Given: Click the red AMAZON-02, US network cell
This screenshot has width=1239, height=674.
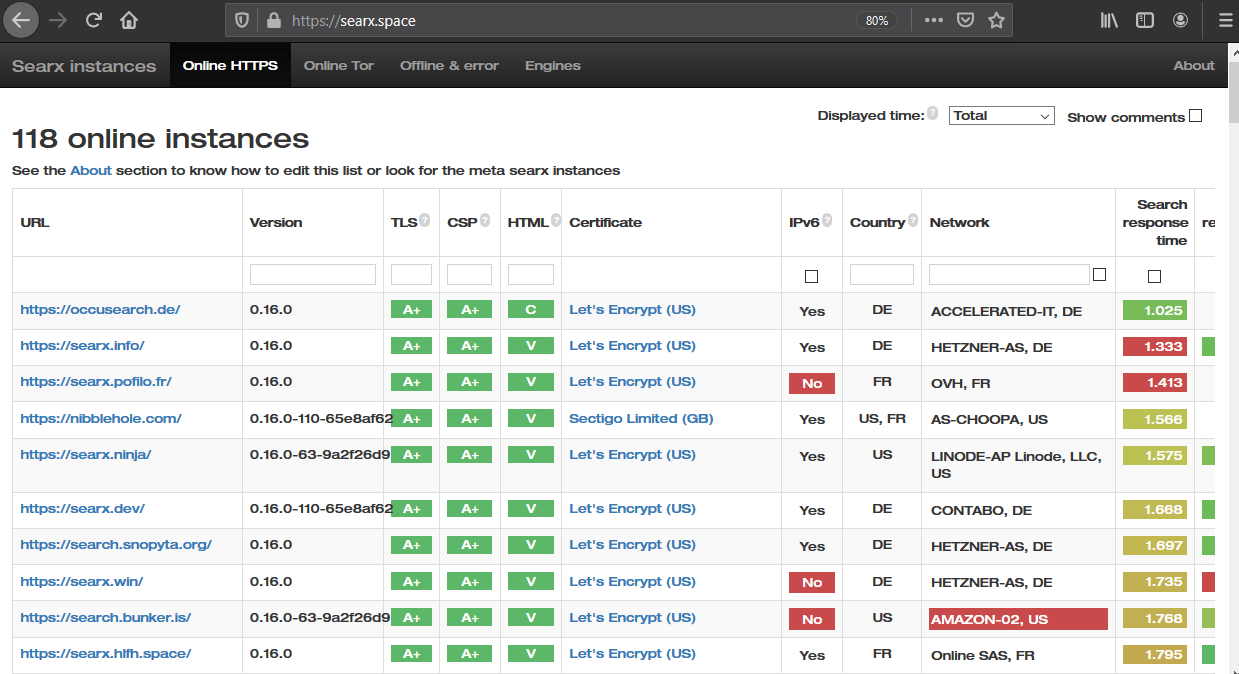Looking at the screenshot, I should tap(1017, 619).
